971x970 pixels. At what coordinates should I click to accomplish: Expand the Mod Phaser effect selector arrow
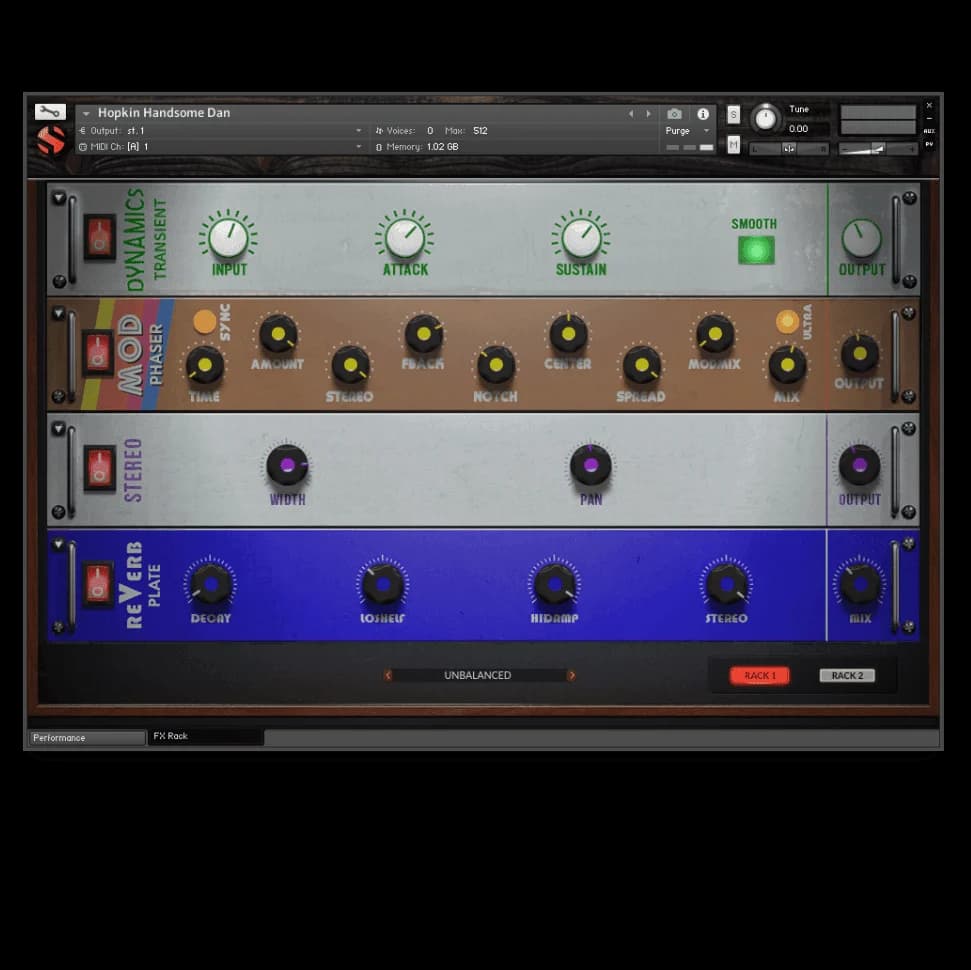(59, 314)
